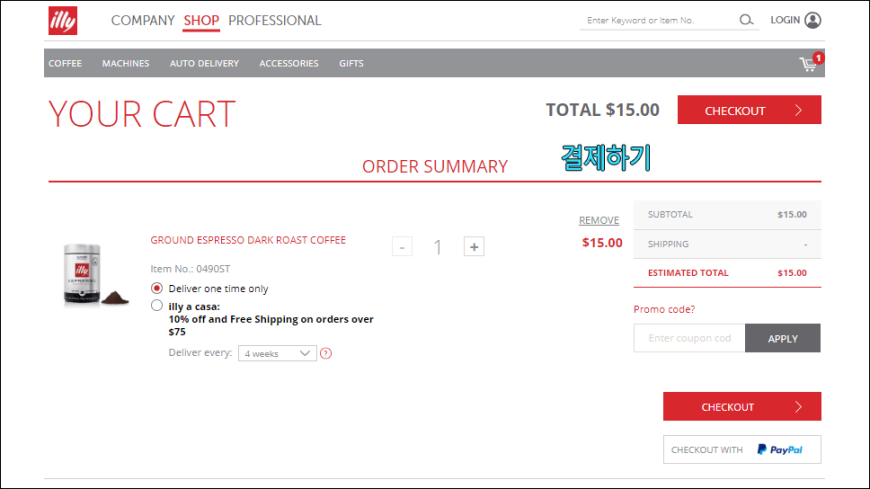Click the coupon code input field
Screen dimensions: 870x489
coord(689,338)
